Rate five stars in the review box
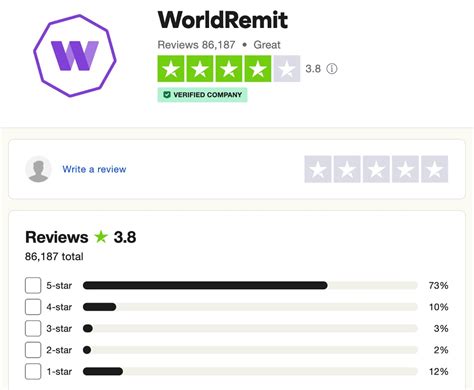 [x=434, y=169]
